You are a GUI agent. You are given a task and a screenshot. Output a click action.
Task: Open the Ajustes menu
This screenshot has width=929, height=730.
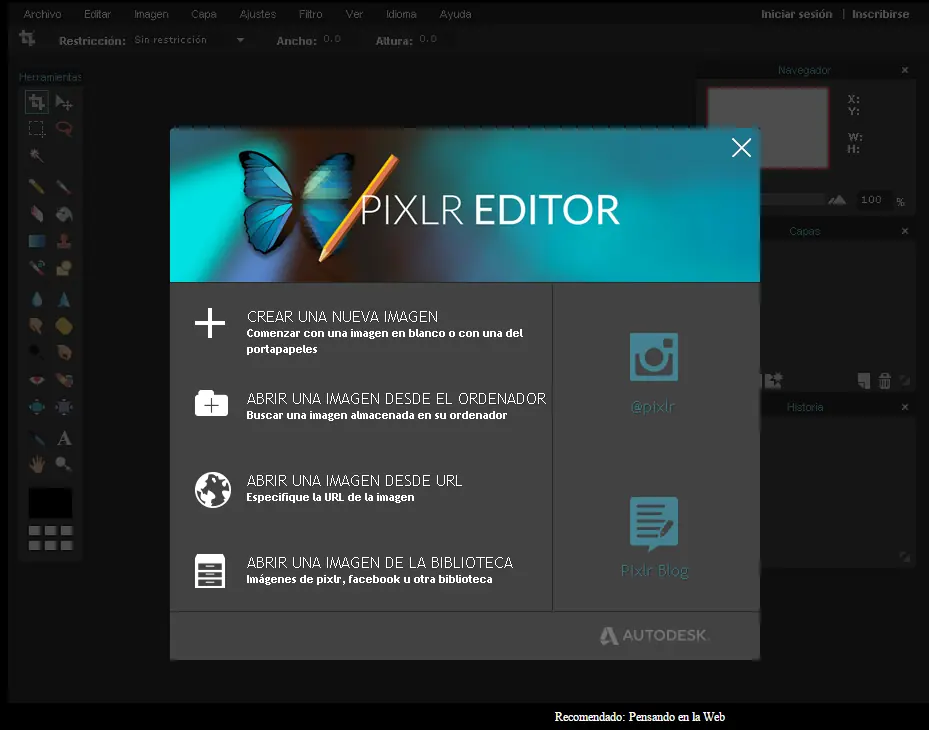click(x=258, y=14)
